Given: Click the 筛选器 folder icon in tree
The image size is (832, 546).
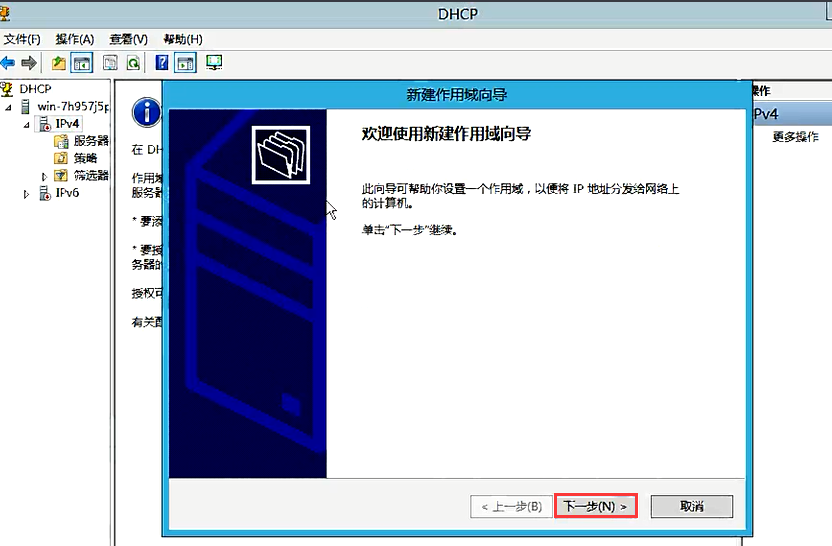Looking at the screenshot, I should (x=61, y=176).
